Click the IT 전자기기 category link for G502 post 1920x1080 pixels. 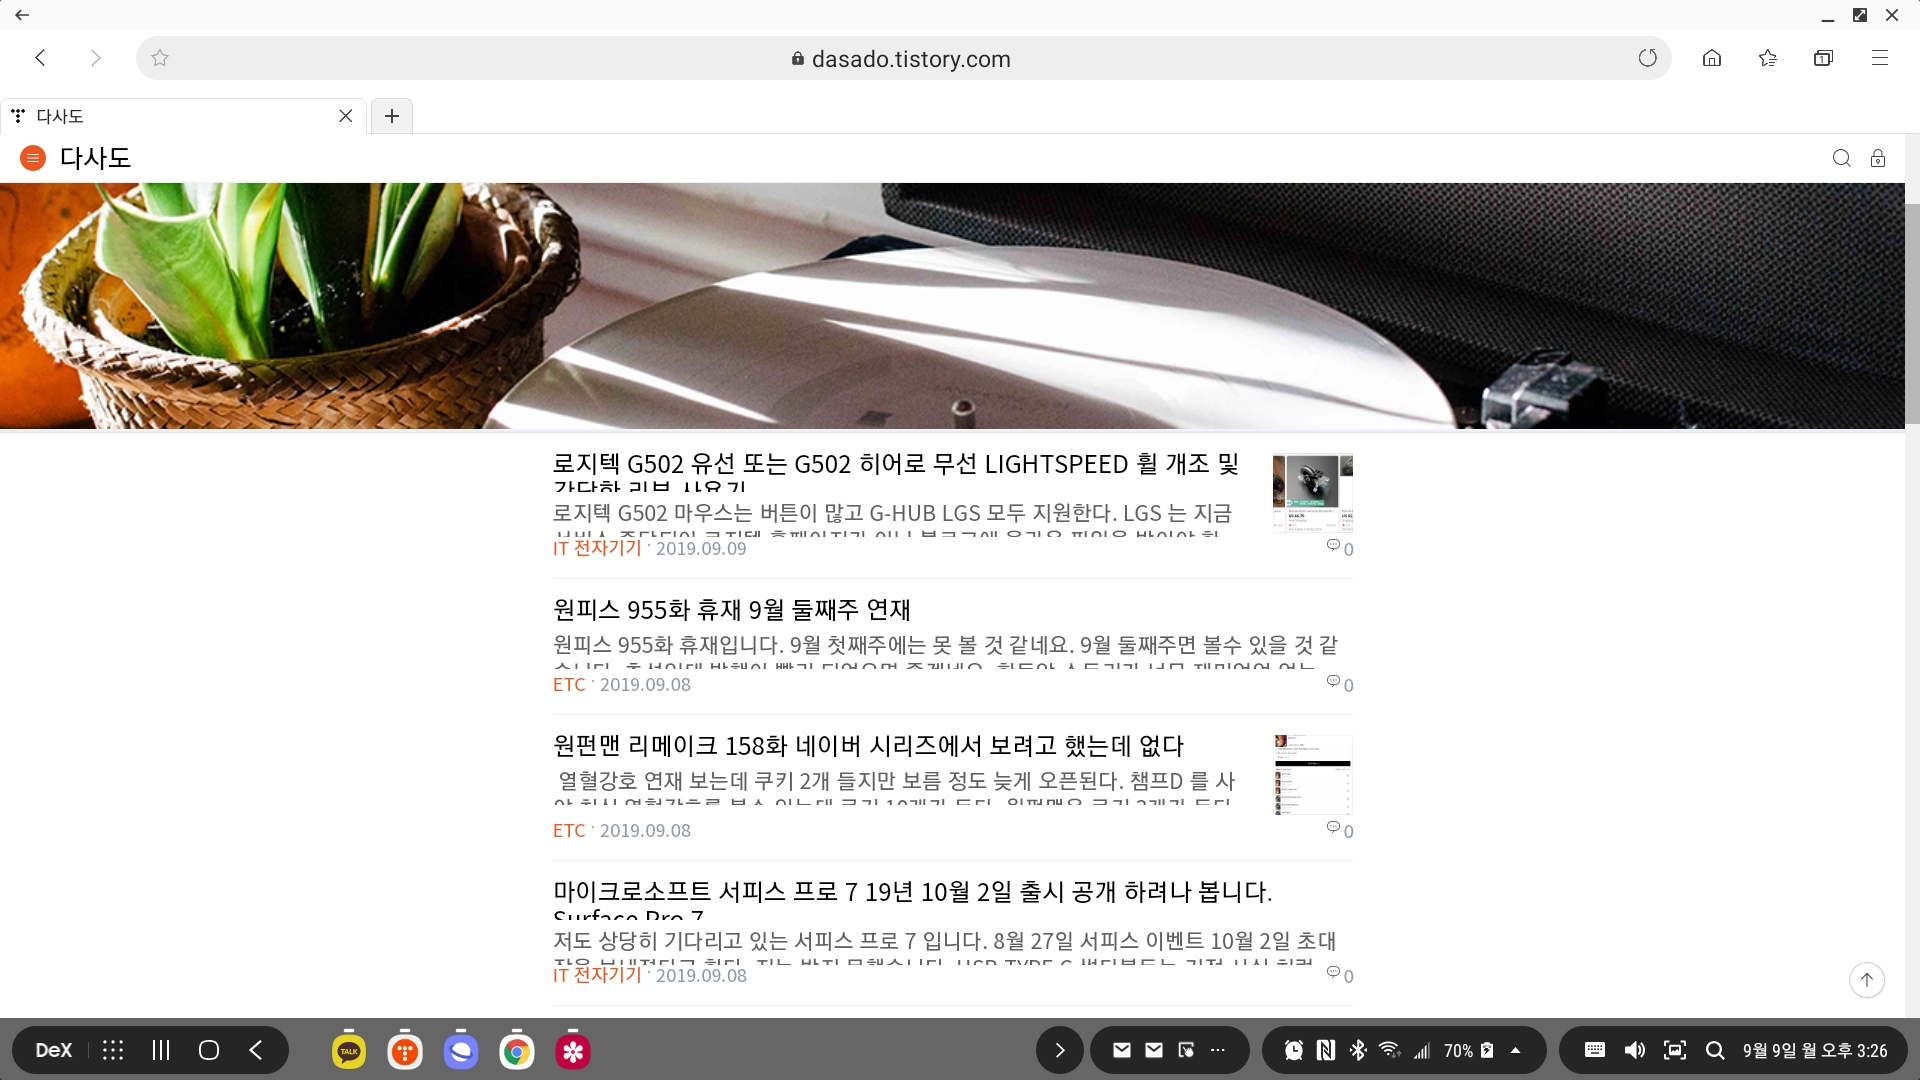tap(597, 548)
